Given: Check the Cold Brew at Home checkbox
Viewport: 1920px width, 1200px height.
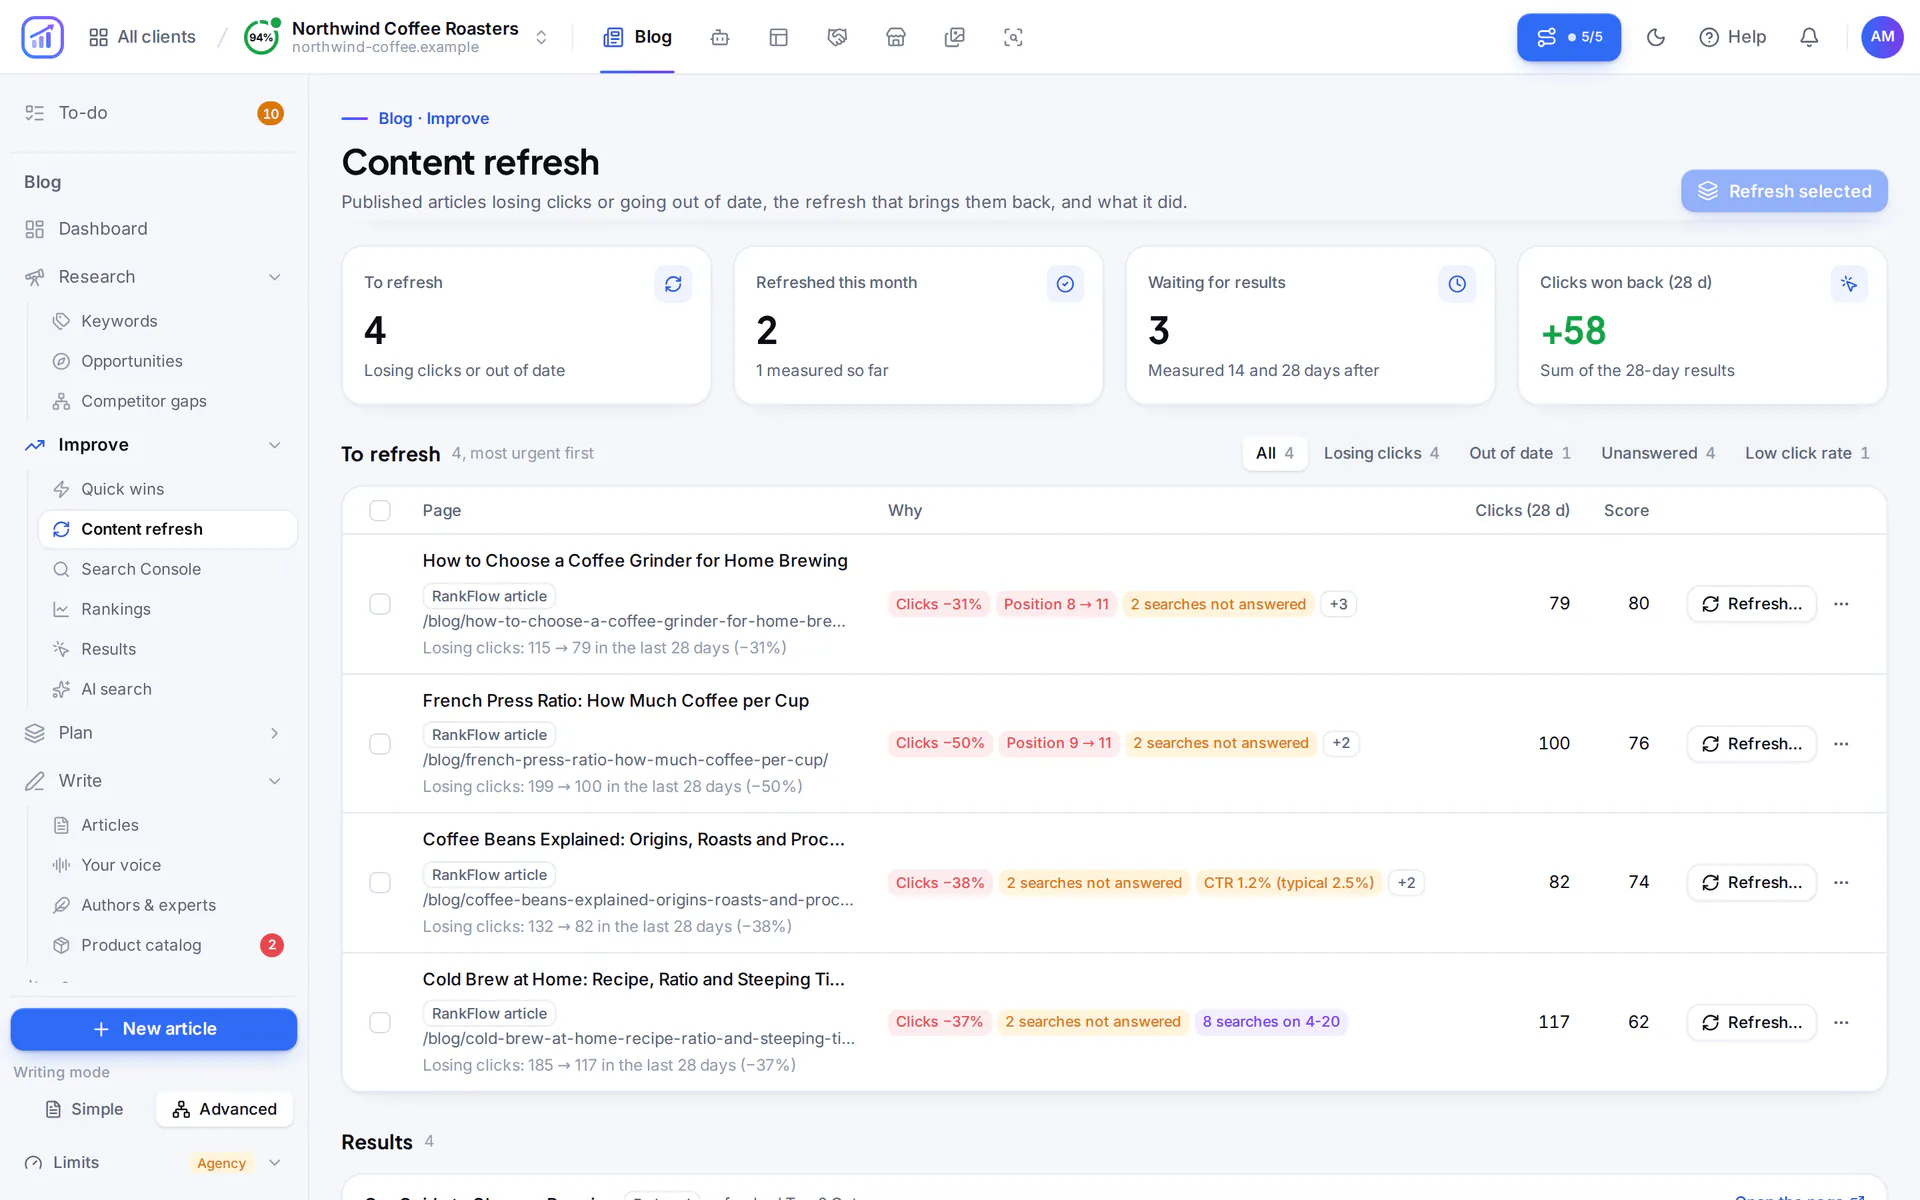Looking at the screenshot, I should (380, 1022).
